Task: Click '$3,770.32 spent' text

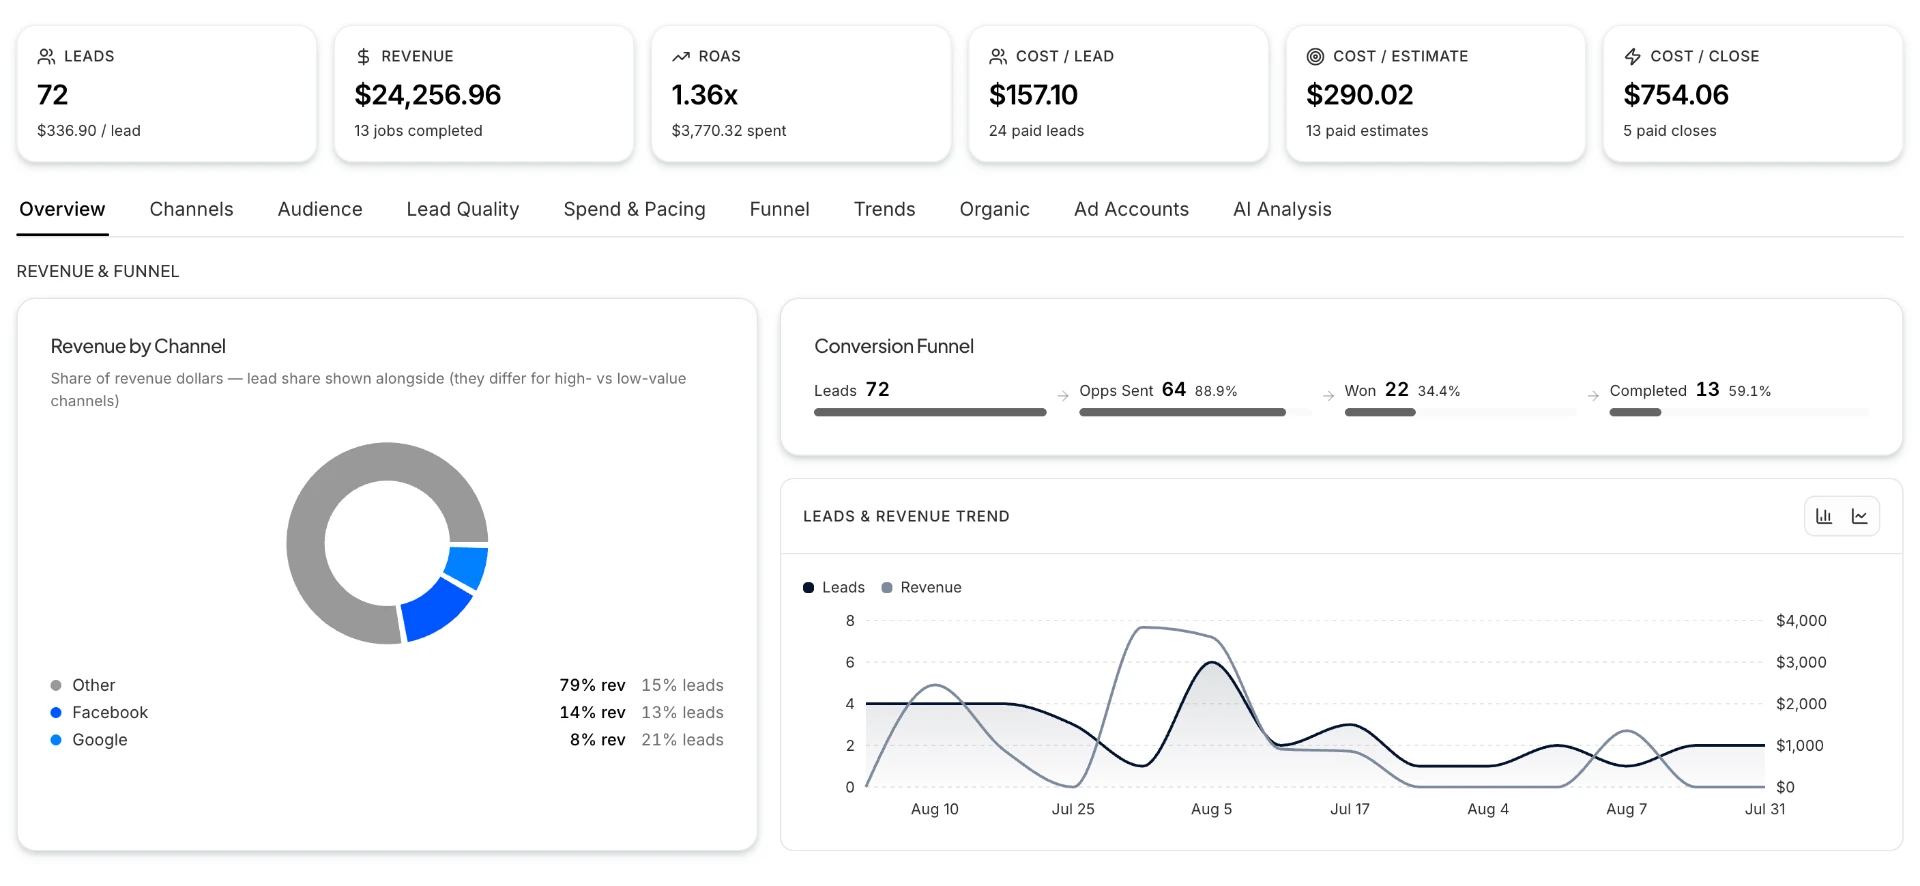Action: (729, 131)
